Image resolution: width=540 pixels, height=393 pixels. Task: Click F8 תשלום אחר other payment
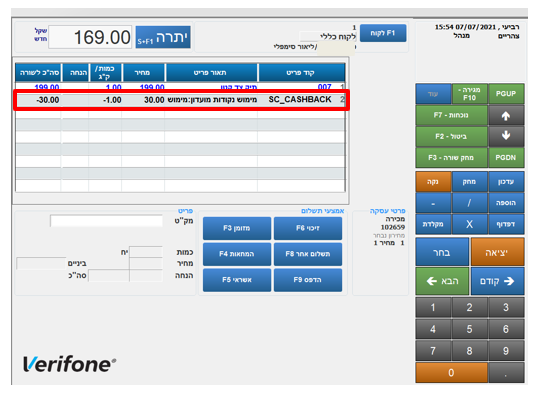coord(308,254)
